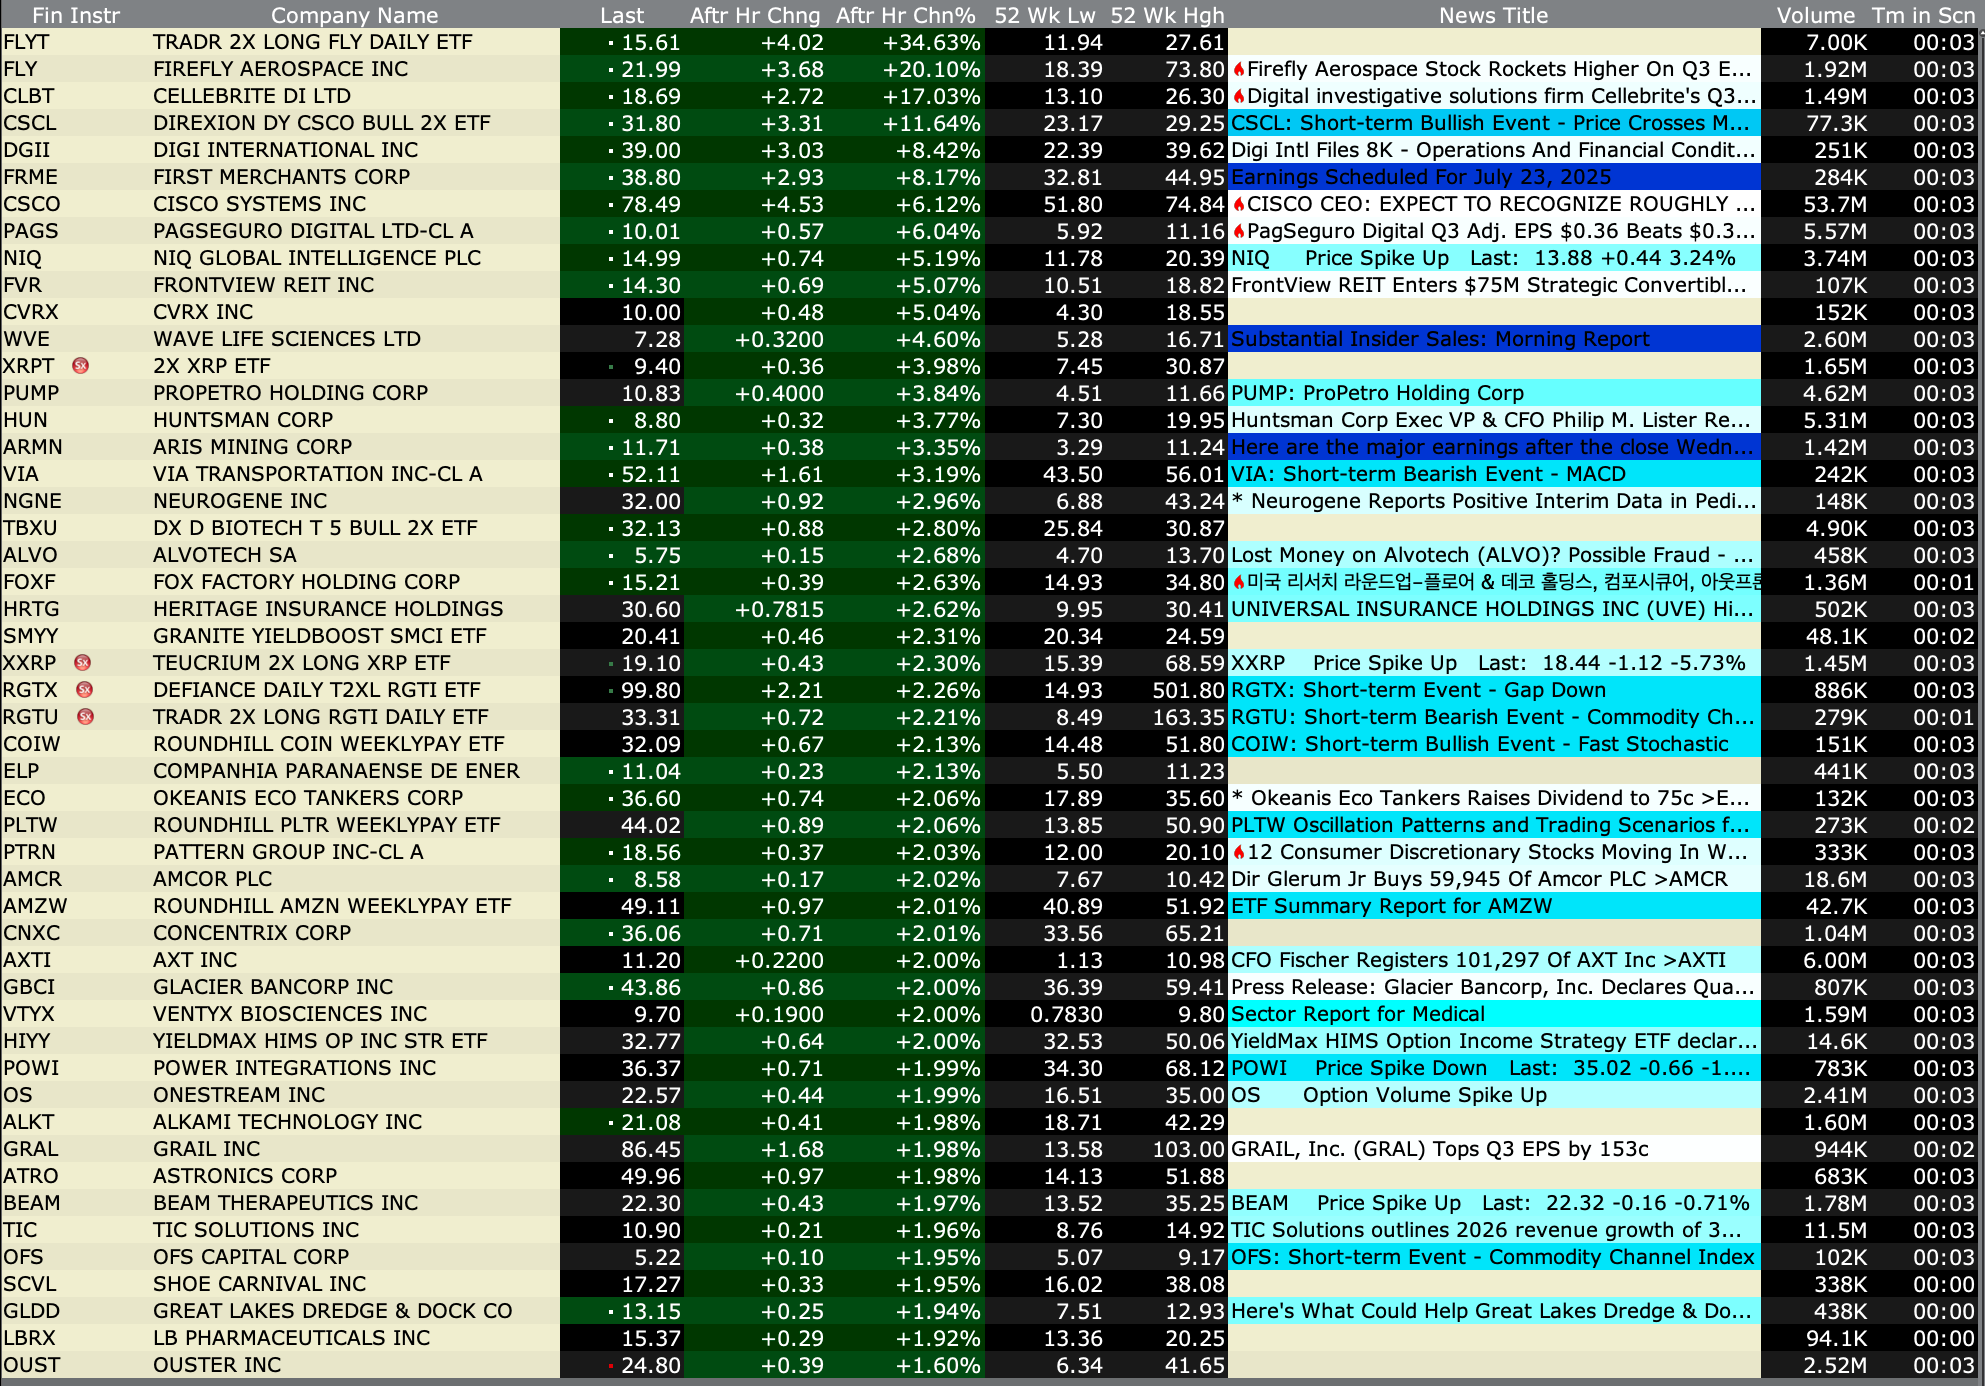Select the CSCO ticker row
Image resolution: width=1985 pixels, height=1386 pixels.
click(32, 204)
